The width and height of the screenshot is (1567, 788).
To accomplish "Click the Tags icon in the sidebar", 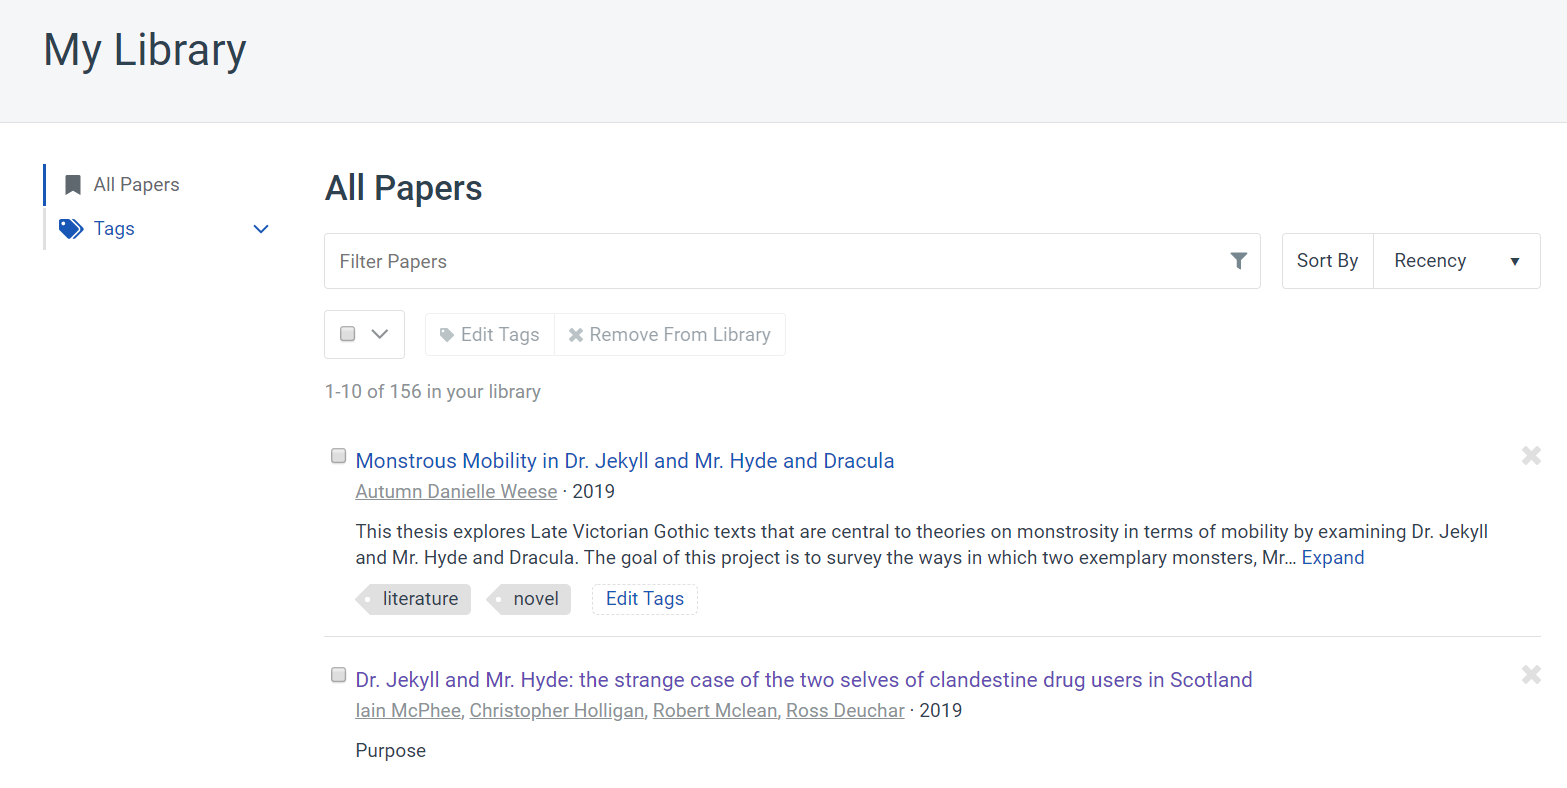I will 70,229.
